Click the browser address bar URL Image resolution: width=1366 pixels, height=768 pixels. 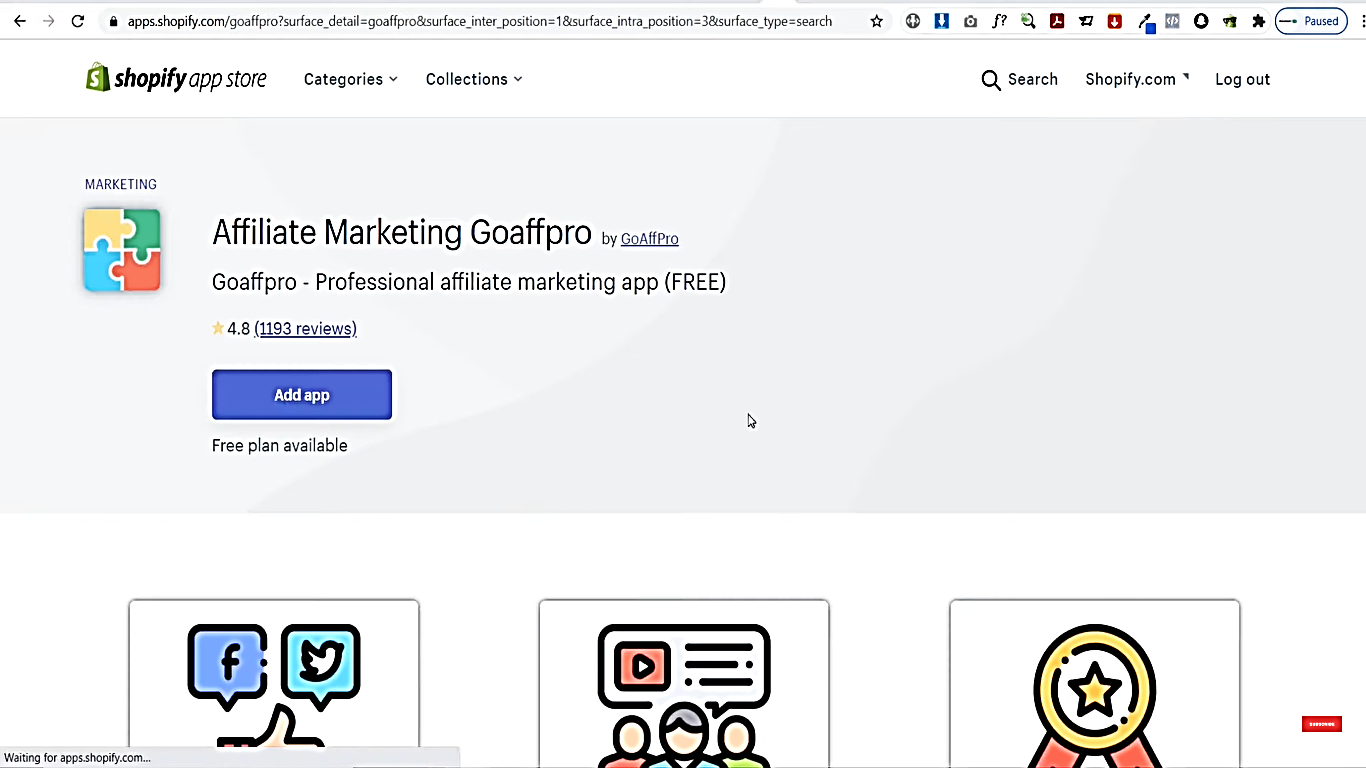click(x=480, y=21)
